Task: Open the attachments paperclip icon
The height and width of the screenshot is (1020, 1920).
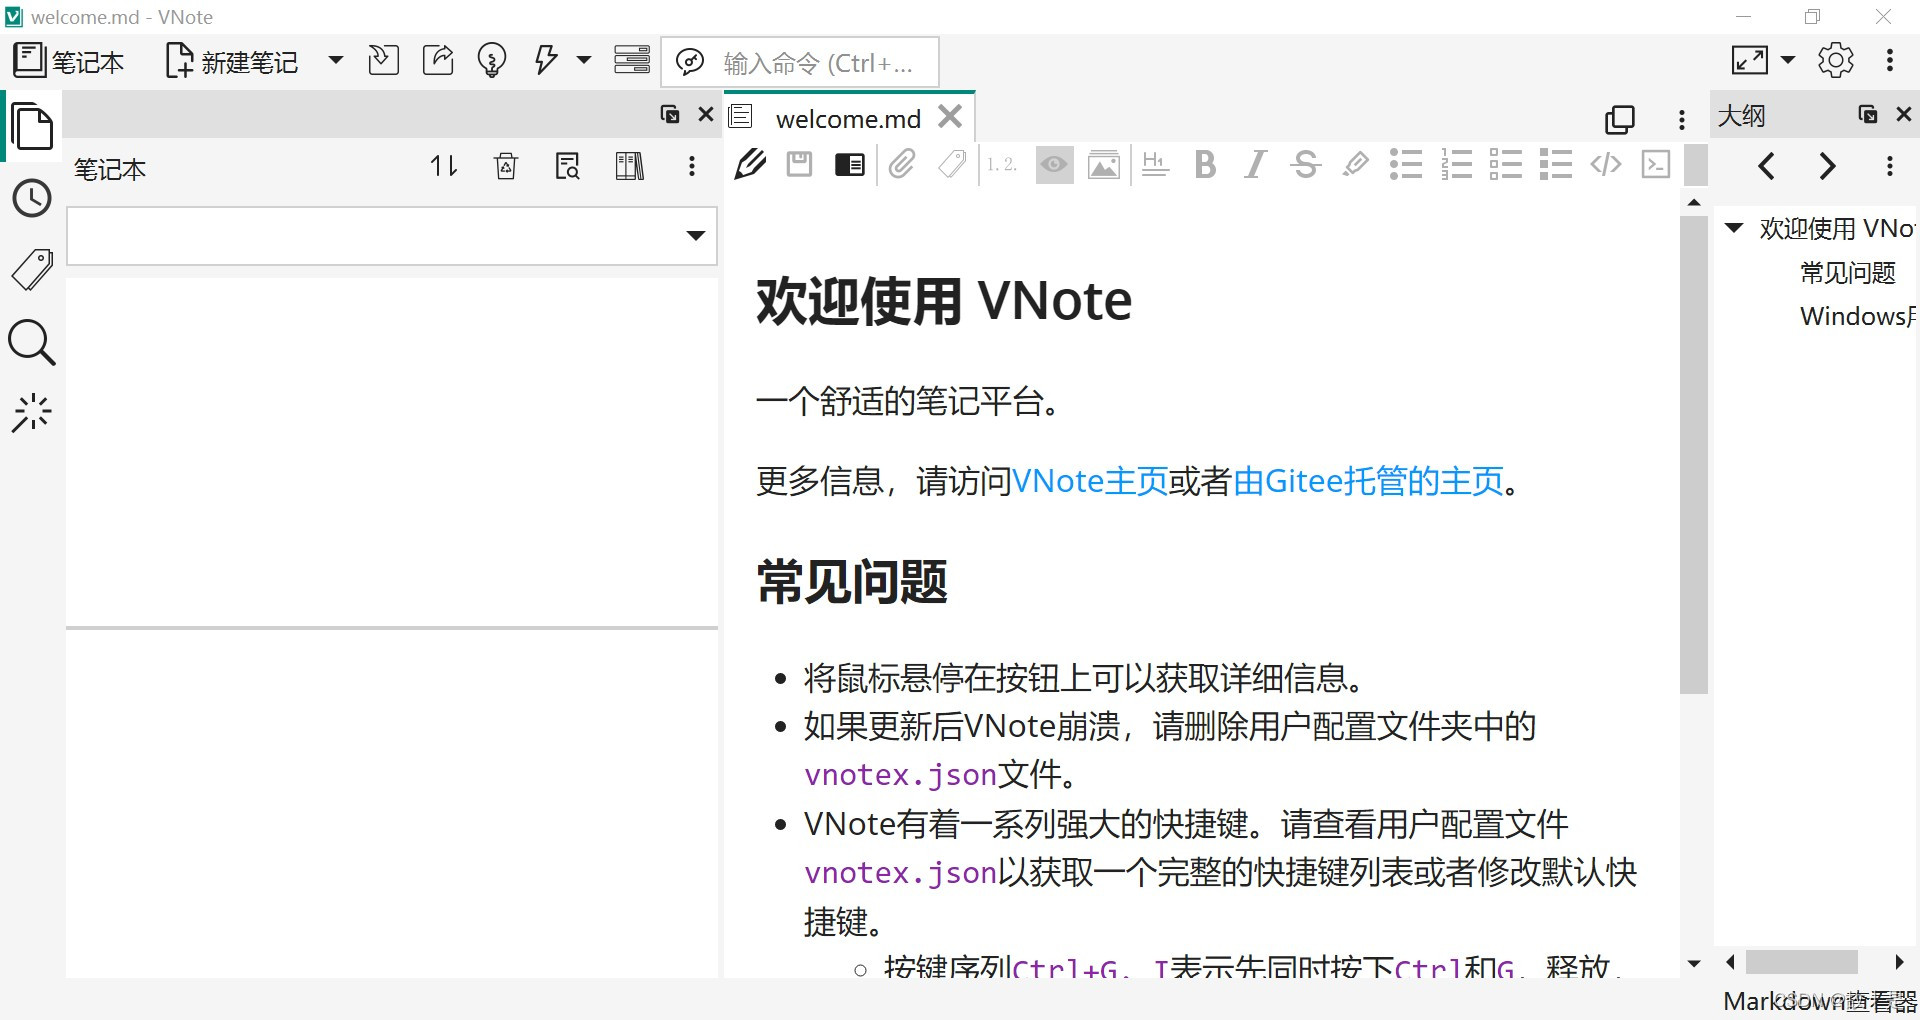Action: point(902,164)
